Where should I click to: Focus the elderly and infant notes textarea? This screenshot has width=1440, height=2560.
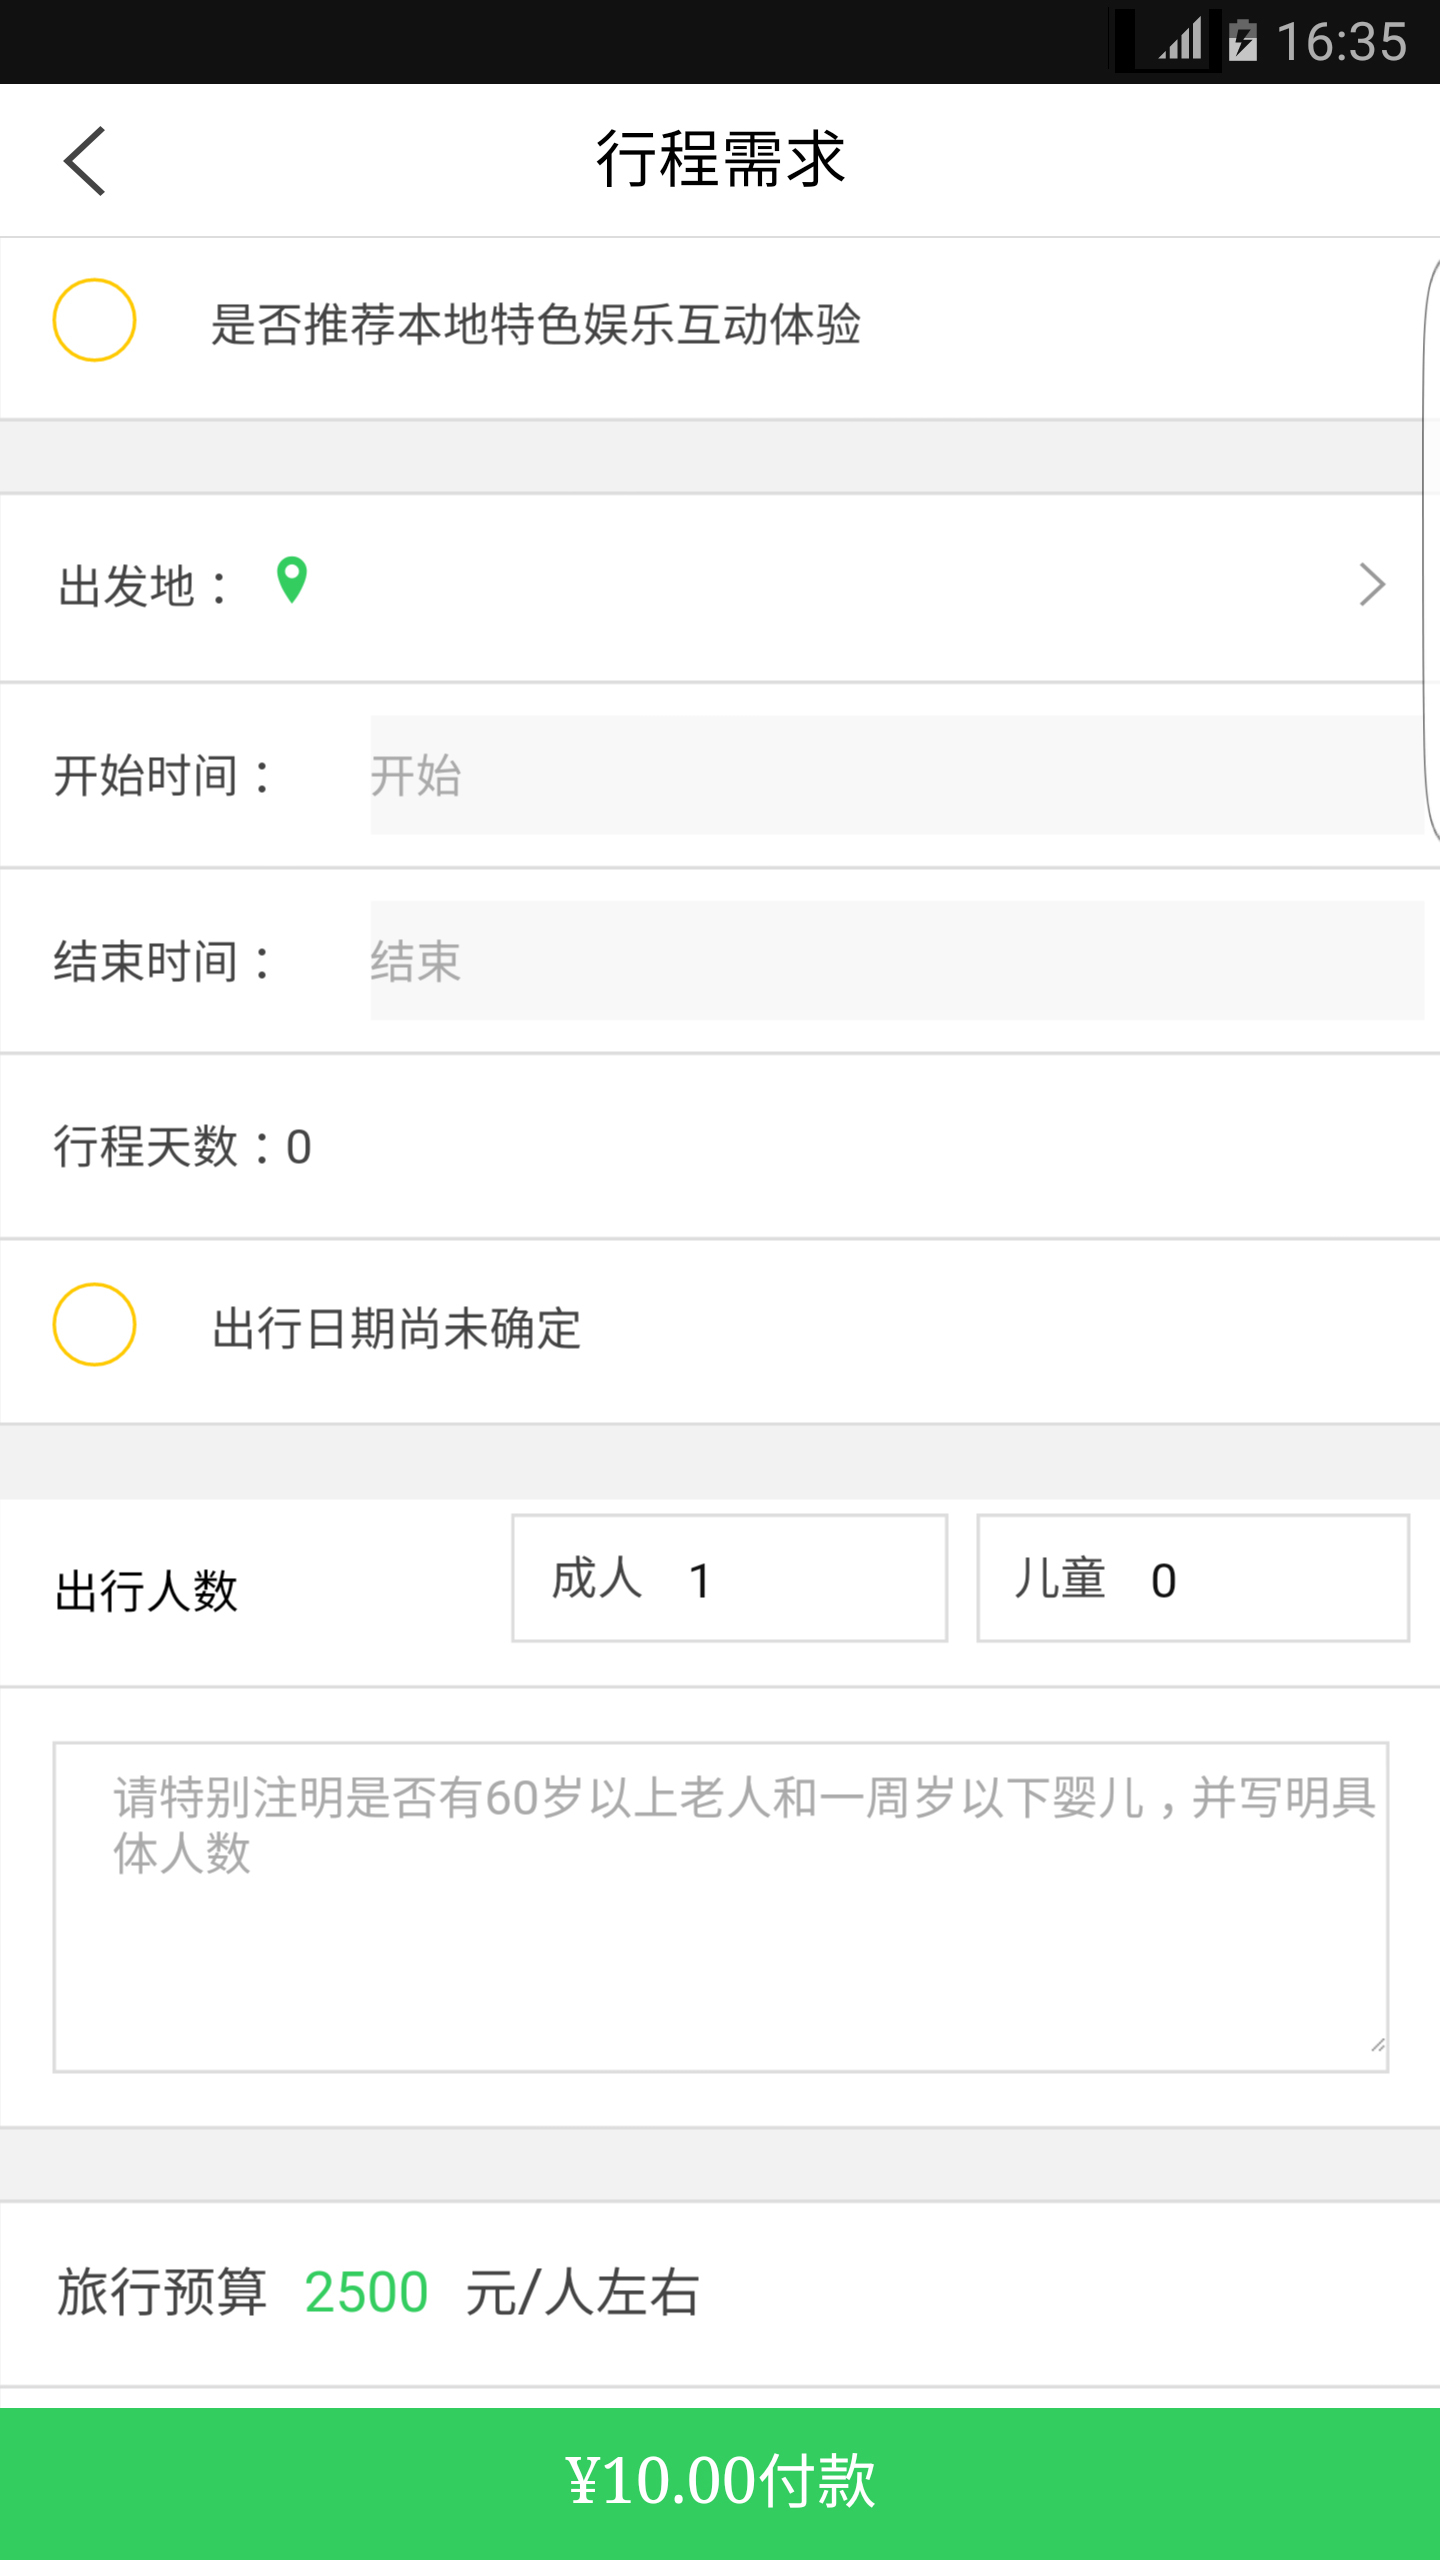[720, 1906]
